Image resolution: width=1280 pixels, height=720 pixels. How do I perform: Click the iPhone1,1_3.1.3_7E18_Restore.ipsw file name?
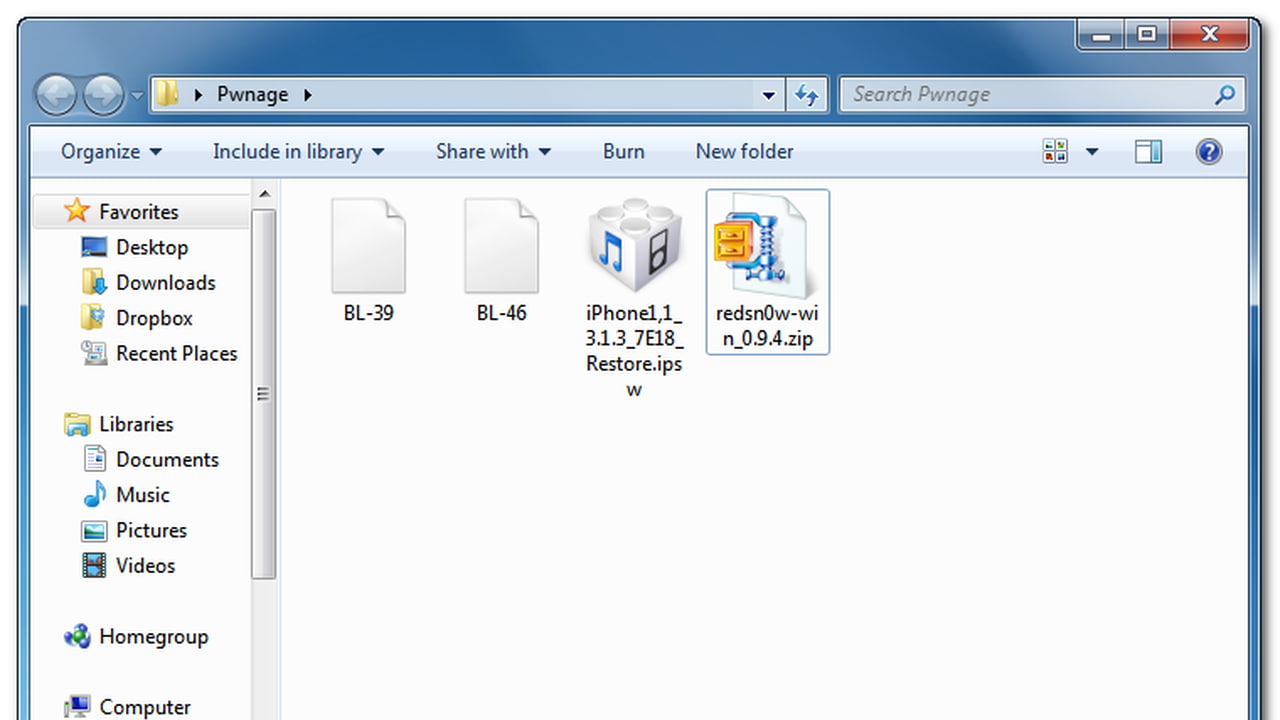click(635, 351)
